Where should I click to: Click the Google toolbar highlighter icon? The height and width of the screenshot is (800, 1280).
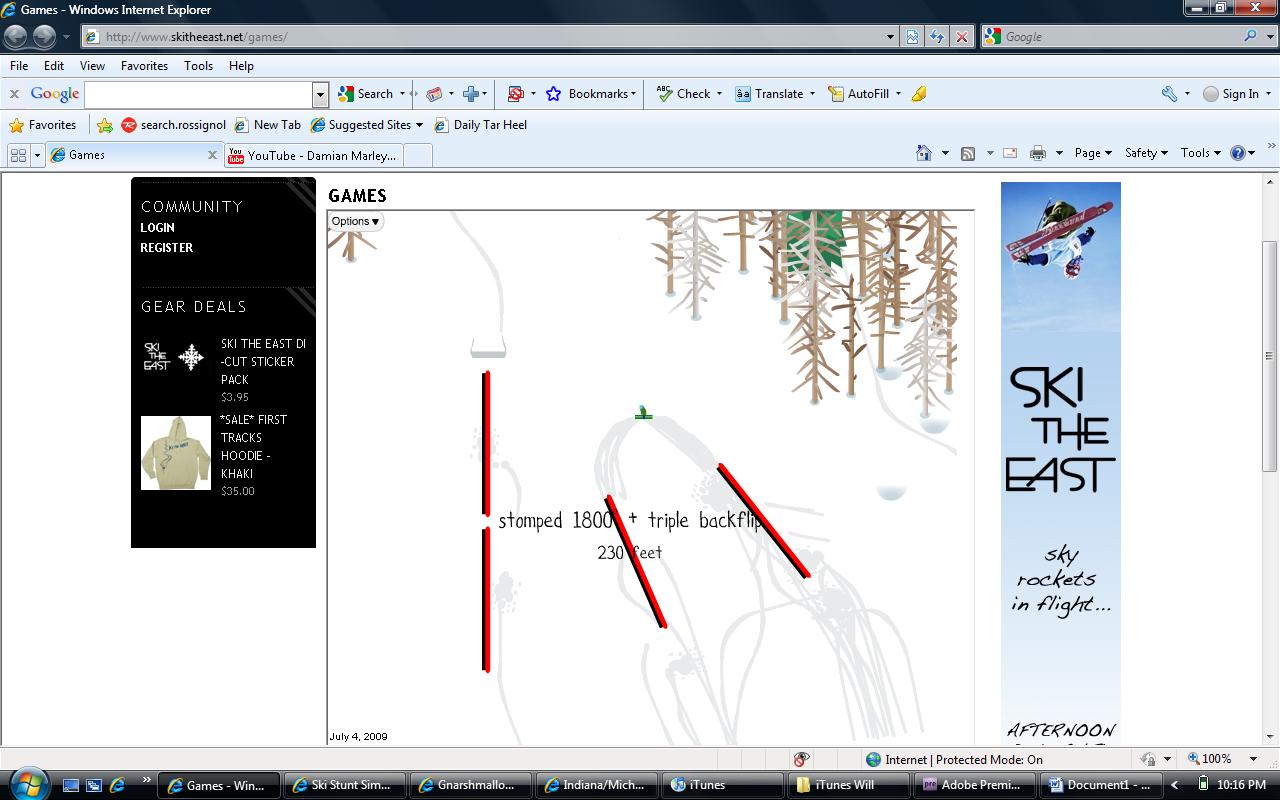919,94
